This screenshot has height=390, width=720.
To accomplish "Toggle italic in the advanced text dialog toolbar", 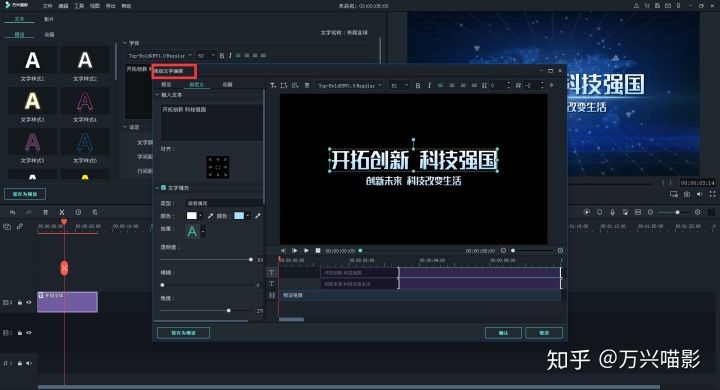I will pos(429,85).
